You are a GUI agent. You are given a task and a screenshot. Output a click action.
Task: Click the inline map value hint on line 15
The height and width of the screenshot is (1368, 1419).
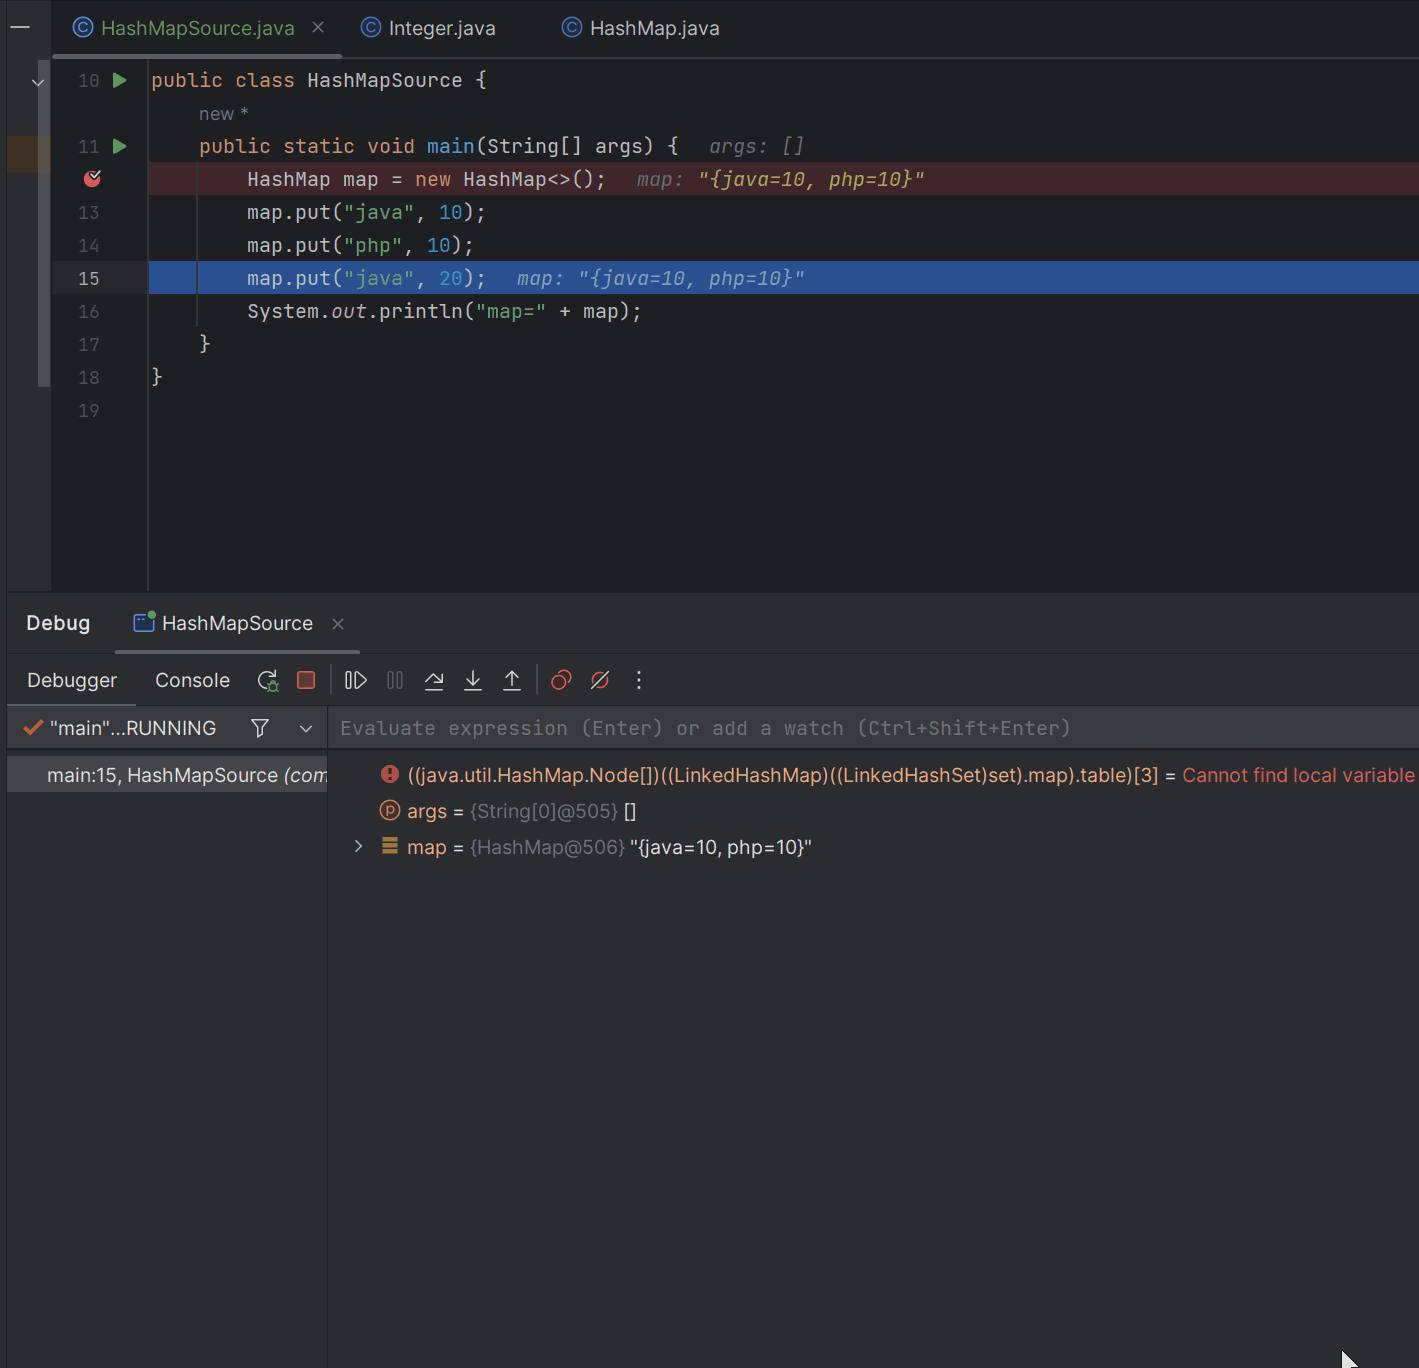(x=661, y=278)
